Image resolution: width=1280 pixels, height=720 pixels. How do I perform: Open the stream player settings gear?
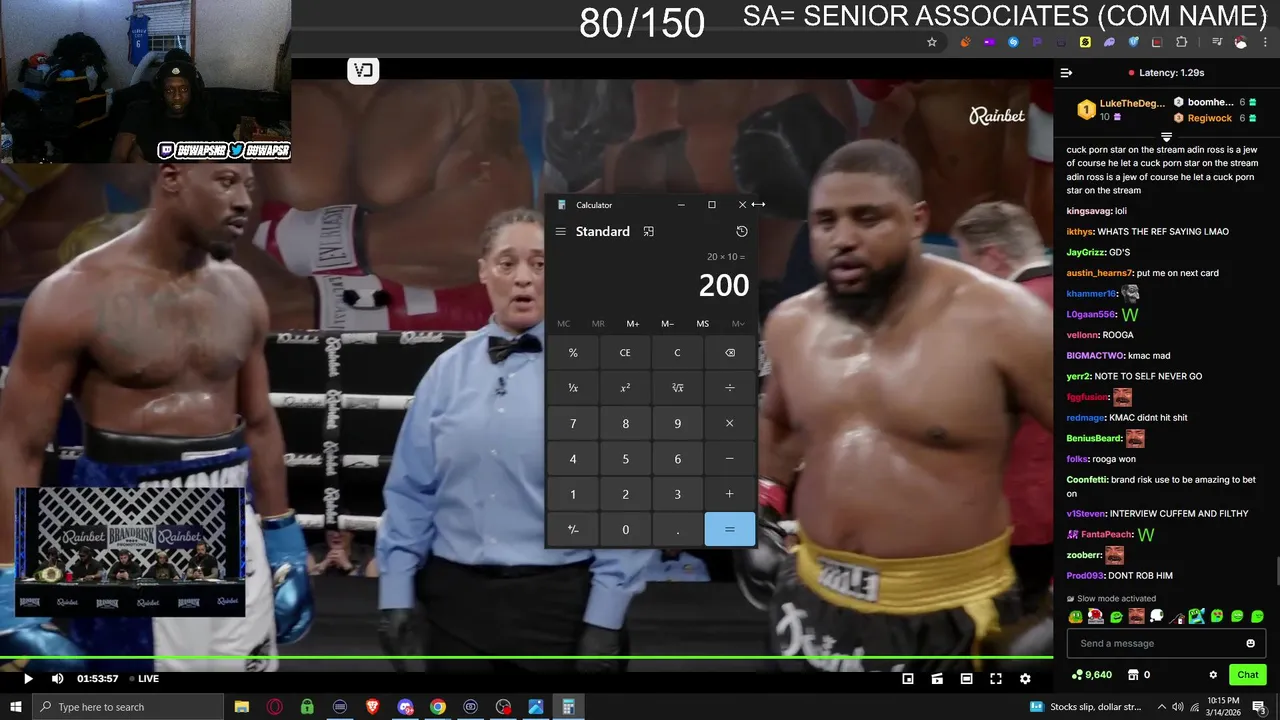(x=1025, y=679)
